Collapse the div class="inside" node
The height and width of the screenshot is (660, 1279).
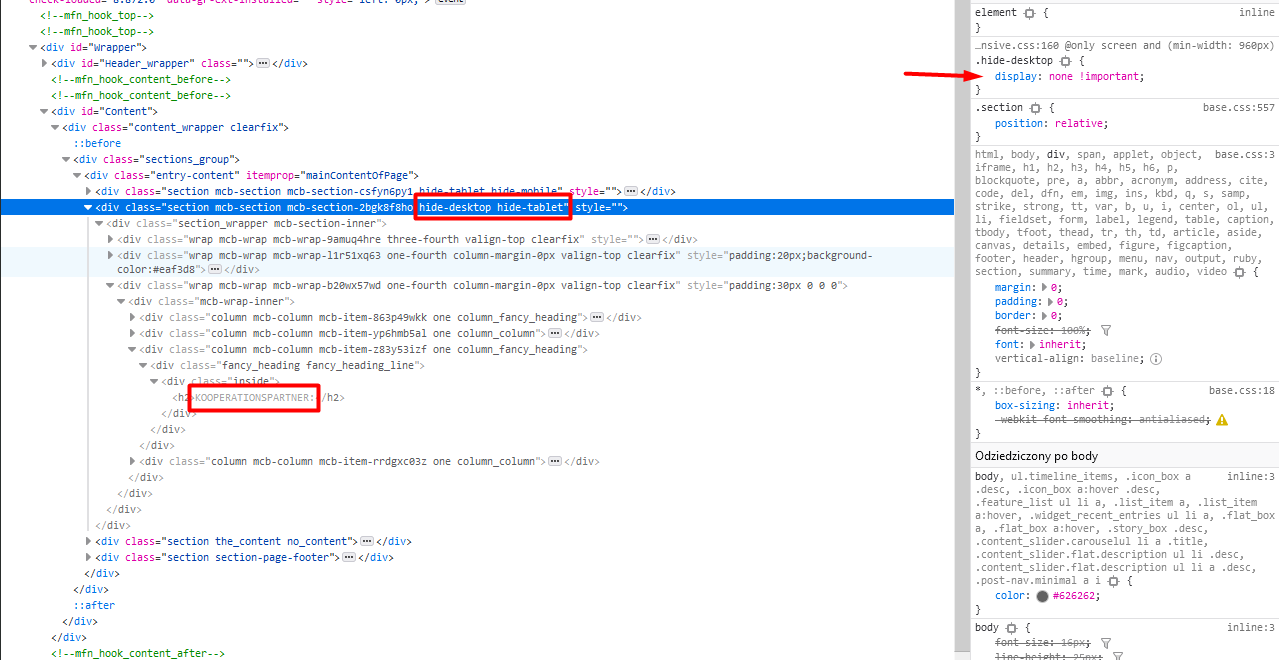click(x=154, y=381)
